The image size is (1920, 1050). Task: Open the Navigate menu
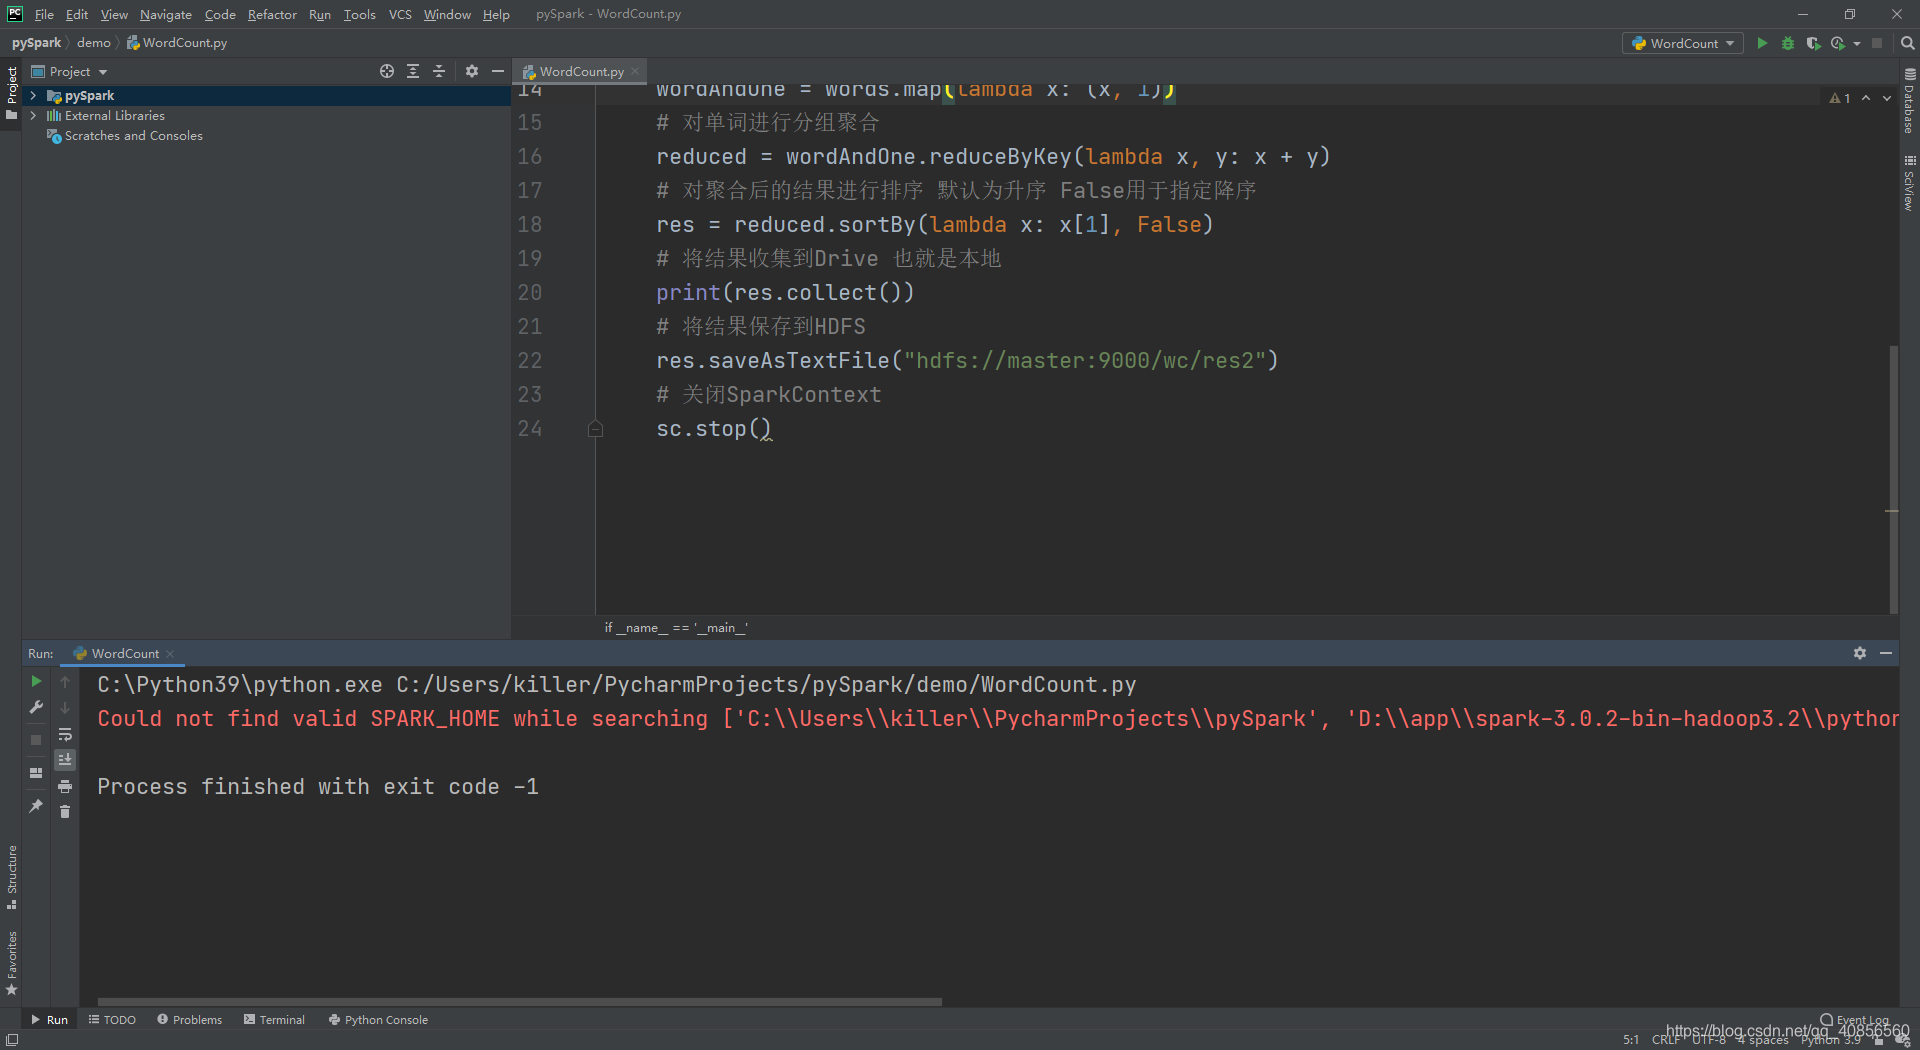166,14
